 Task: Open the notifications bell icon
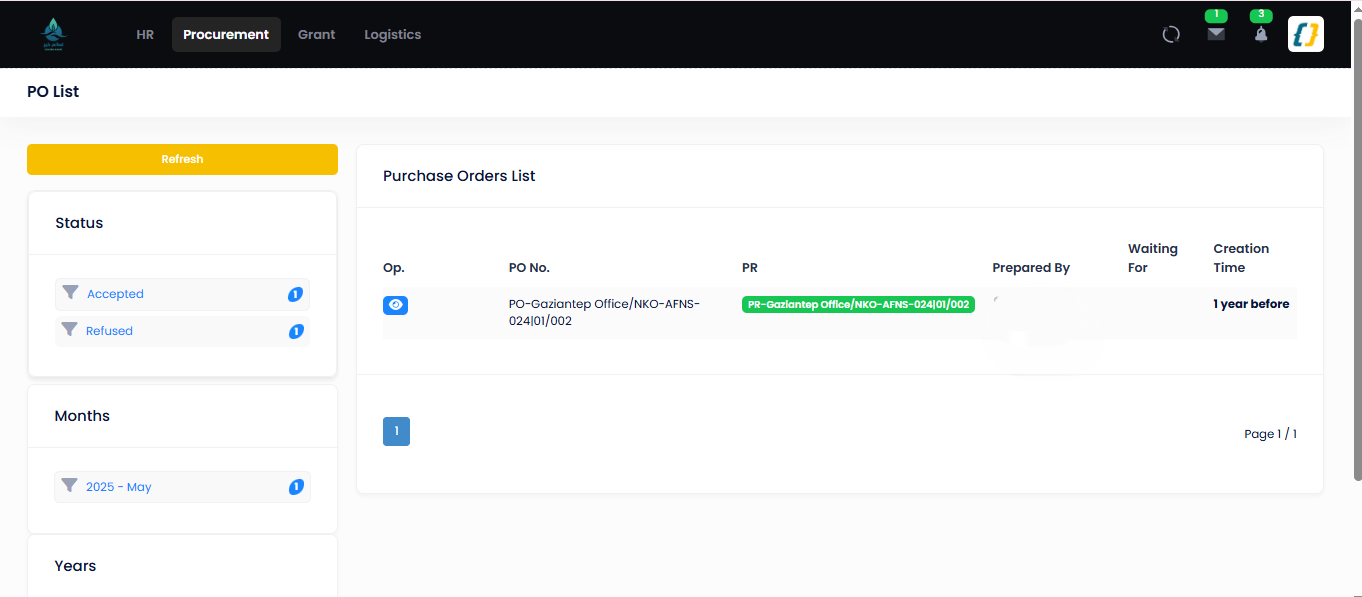click(x=1261, y=34)
